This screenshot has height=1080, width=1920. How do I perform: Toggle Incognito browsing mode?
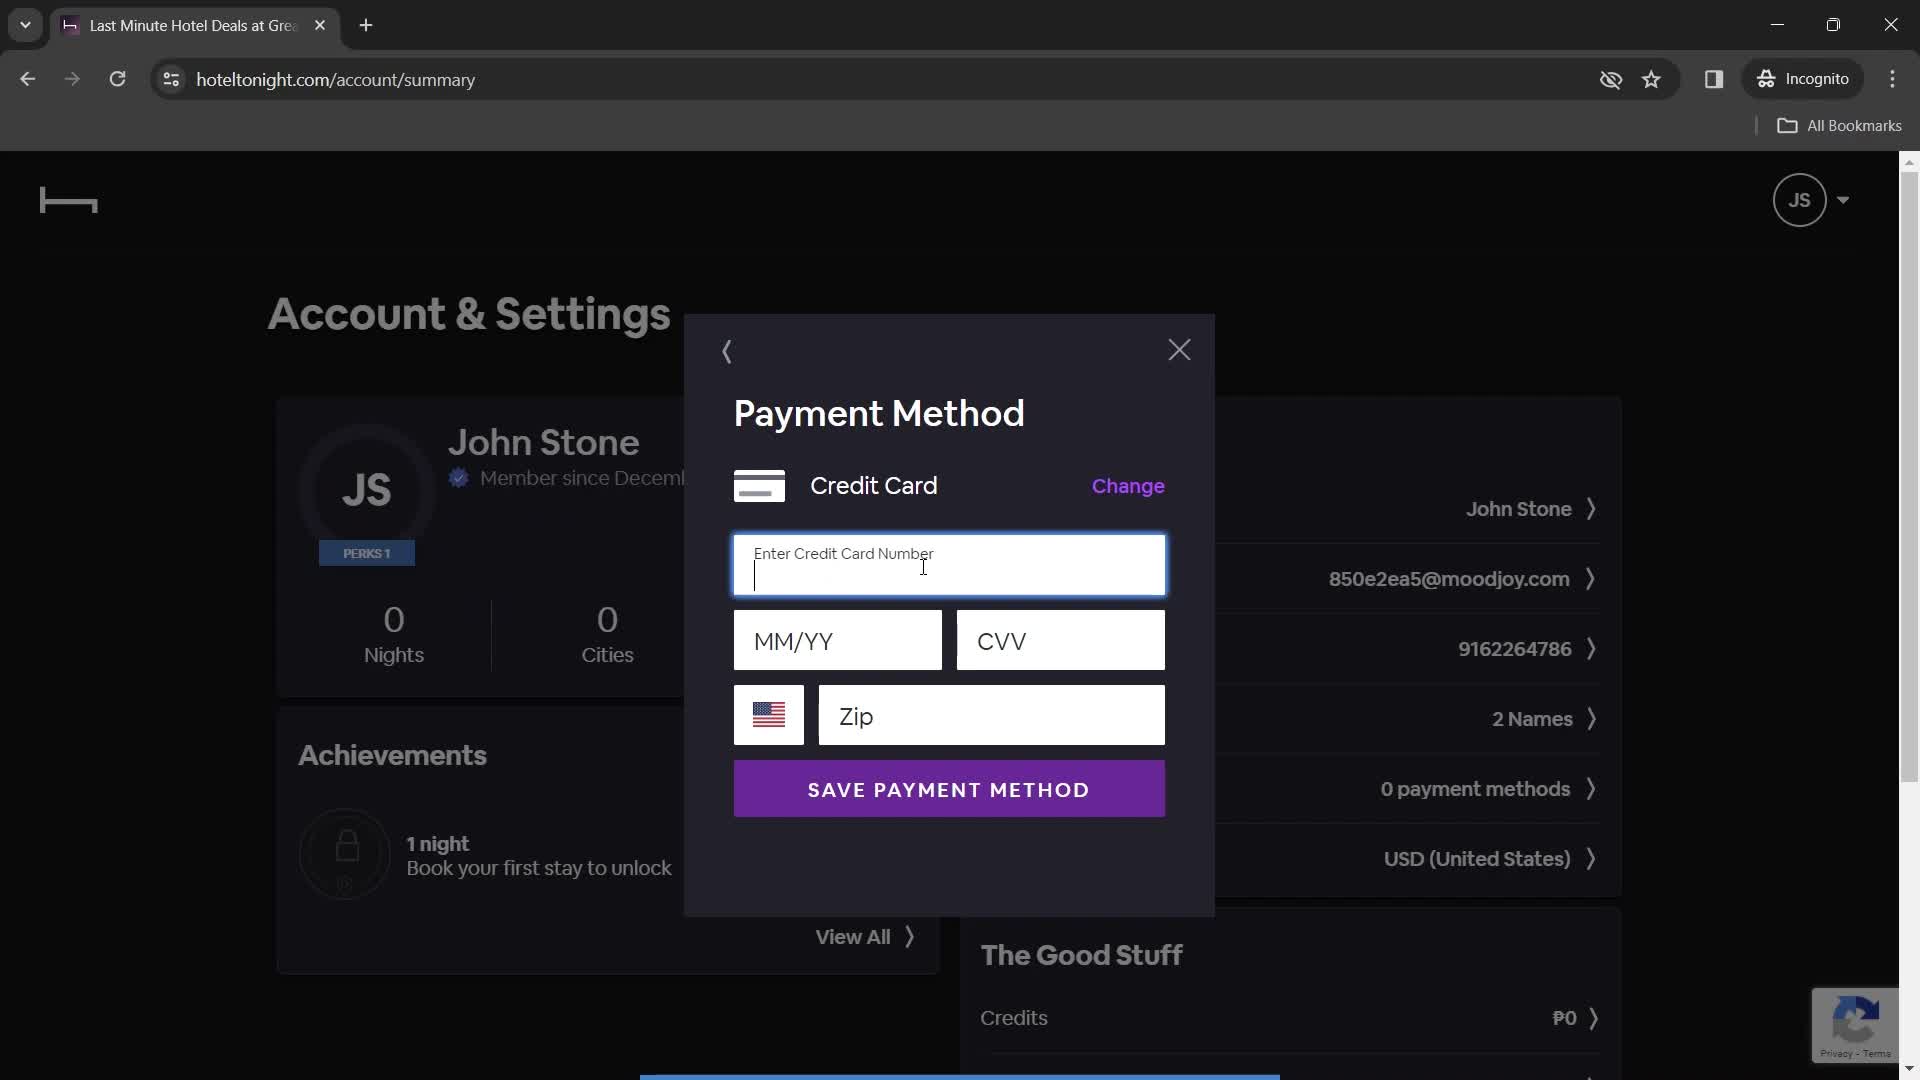1809,79
